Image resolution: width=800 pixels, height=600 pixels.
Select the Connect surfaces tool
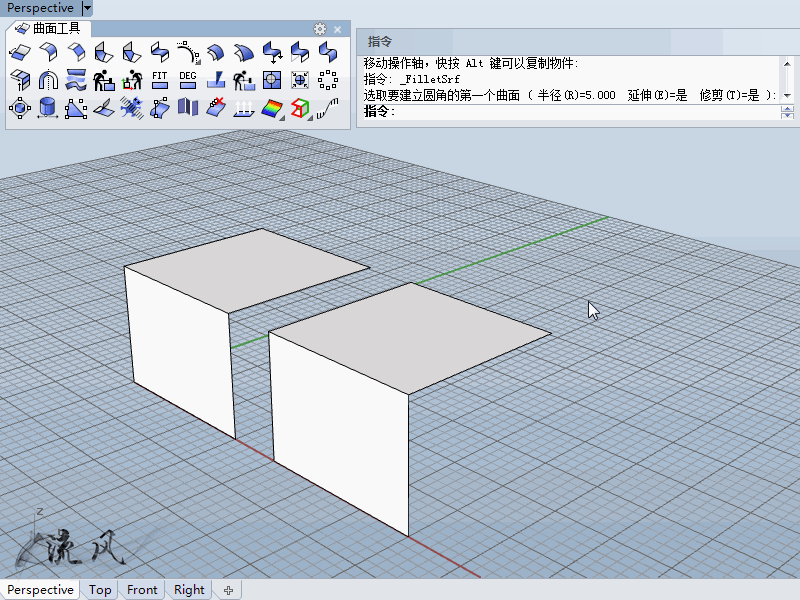click(x=20, y=80)
